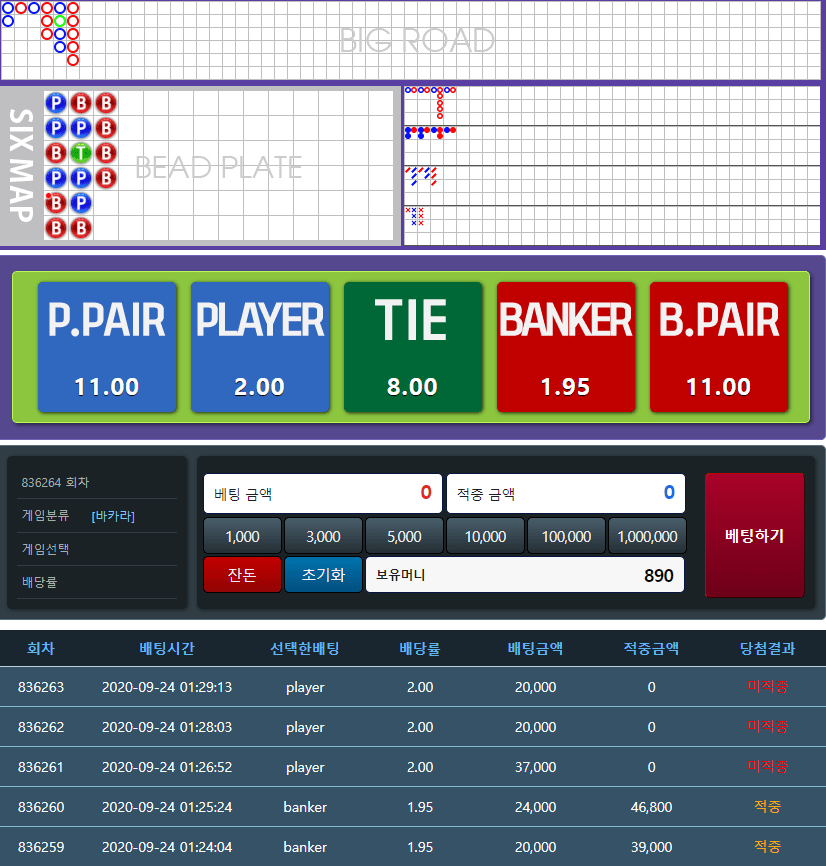Screen dimensions: 826x866
Task: Select the 100,000 amount button
Action: click(x=566, y=536)
